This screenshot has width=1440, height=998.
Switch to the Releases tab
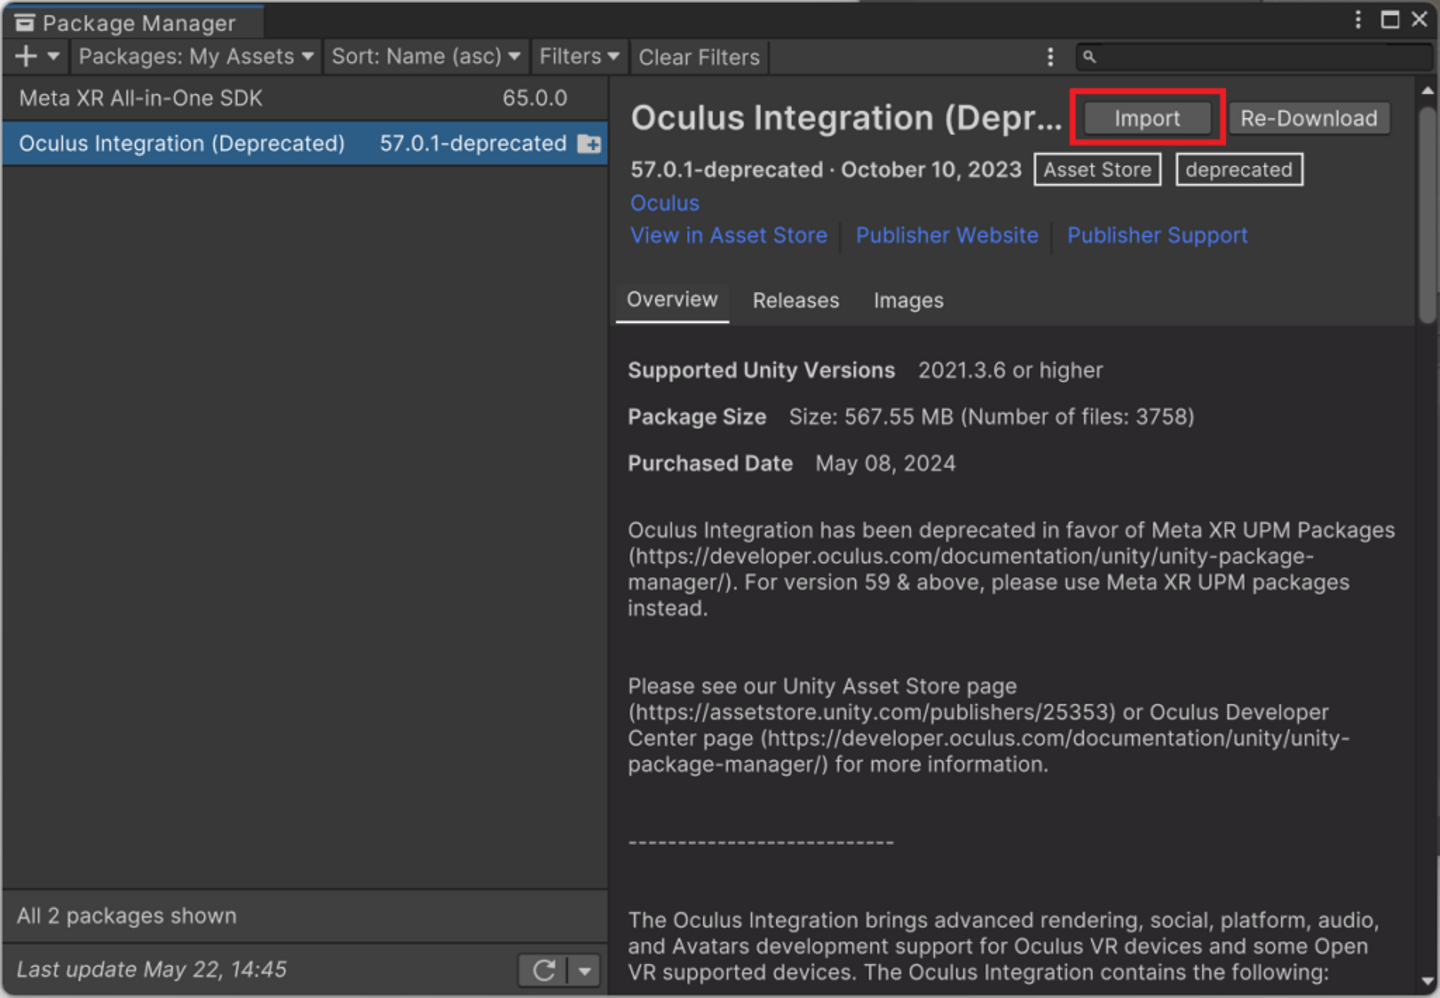point(796,301)
